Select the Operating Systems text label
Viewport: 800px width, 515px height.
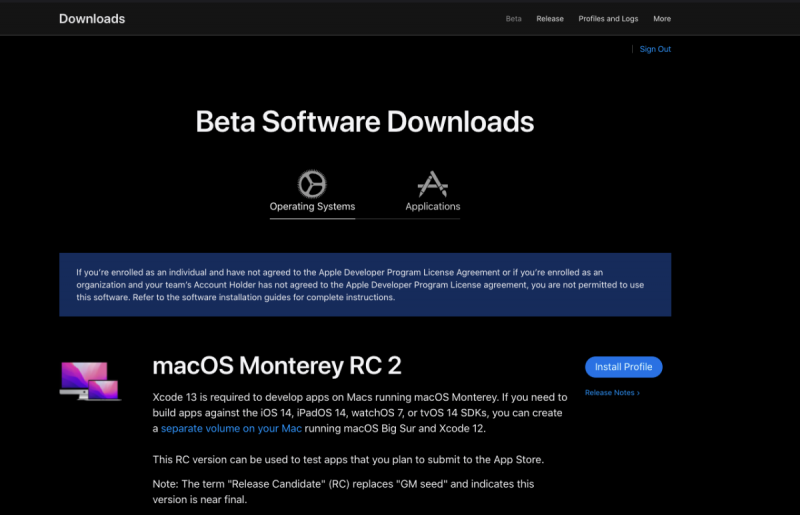click(x=312, y=207)
